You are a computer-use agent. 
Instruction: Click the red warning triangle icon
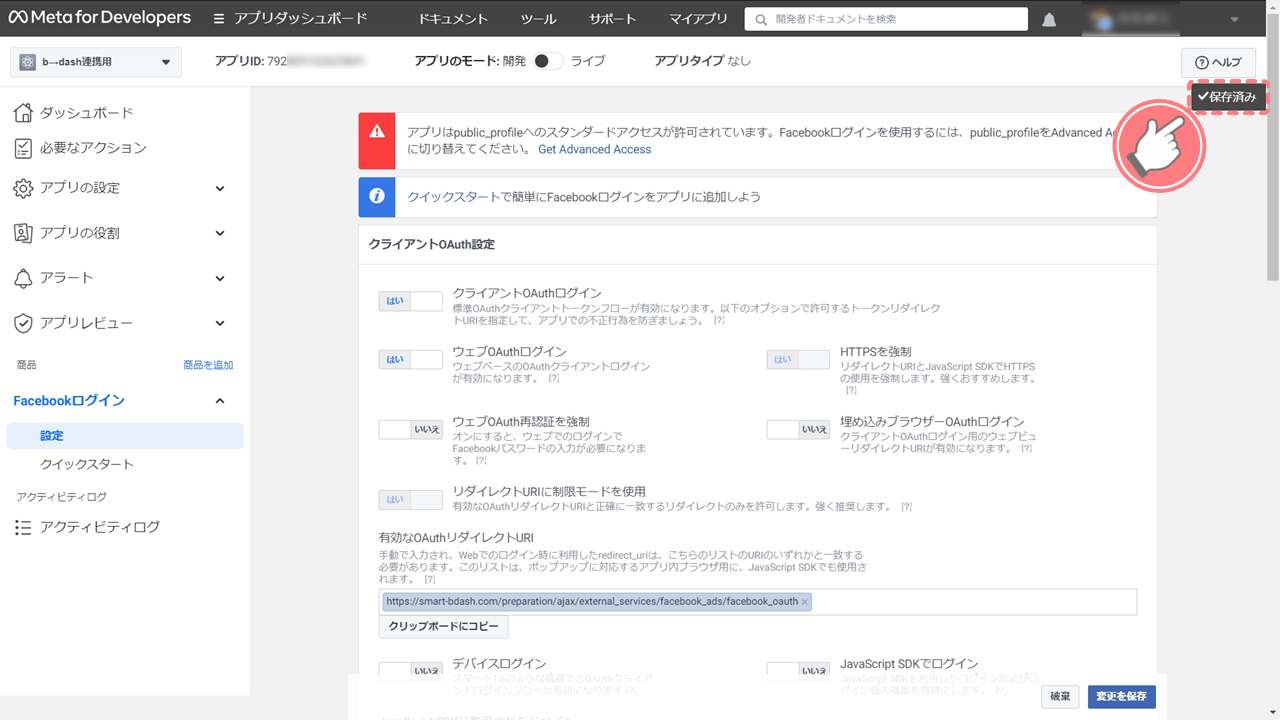[x=377, y=131]
